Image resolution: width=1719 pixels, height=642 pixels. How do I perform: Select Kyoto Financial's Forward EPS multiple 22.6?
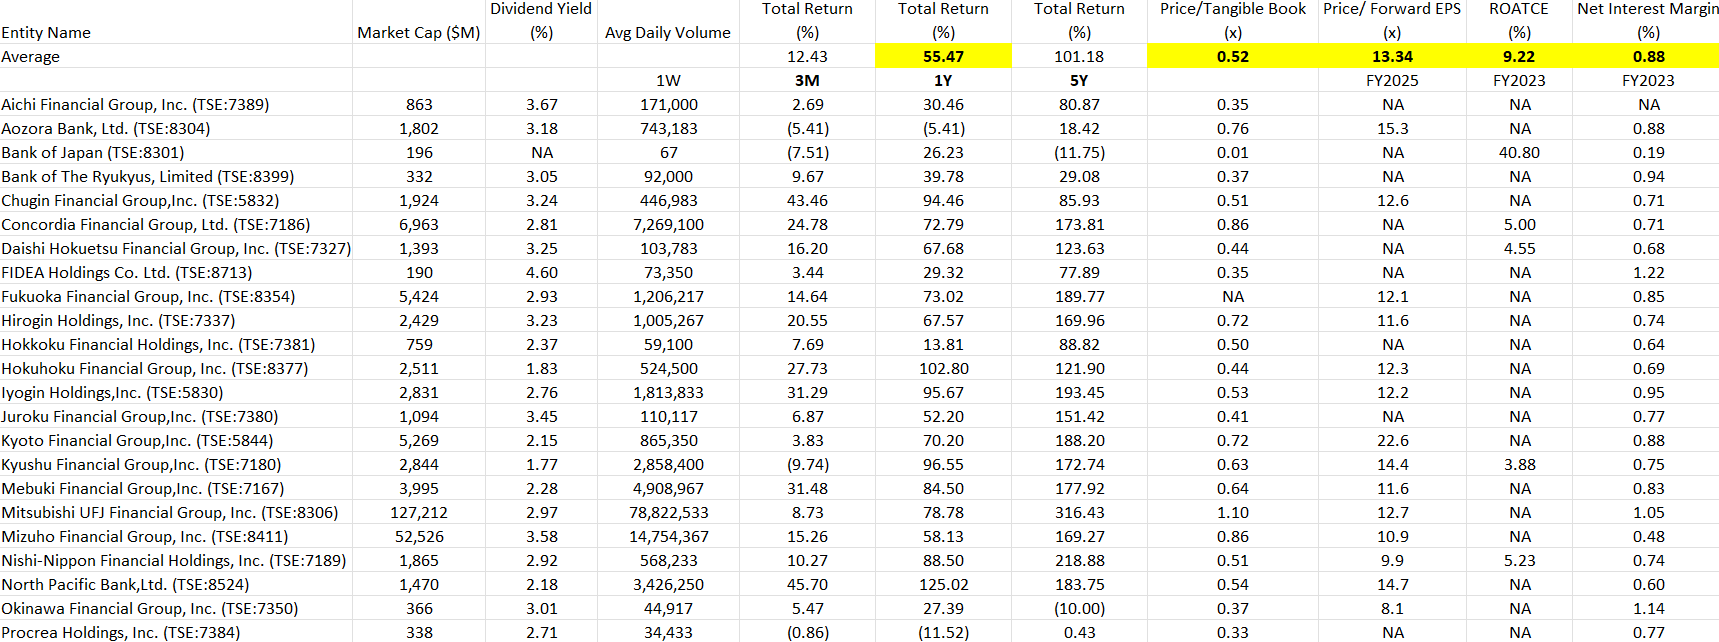pos(1392,441)
